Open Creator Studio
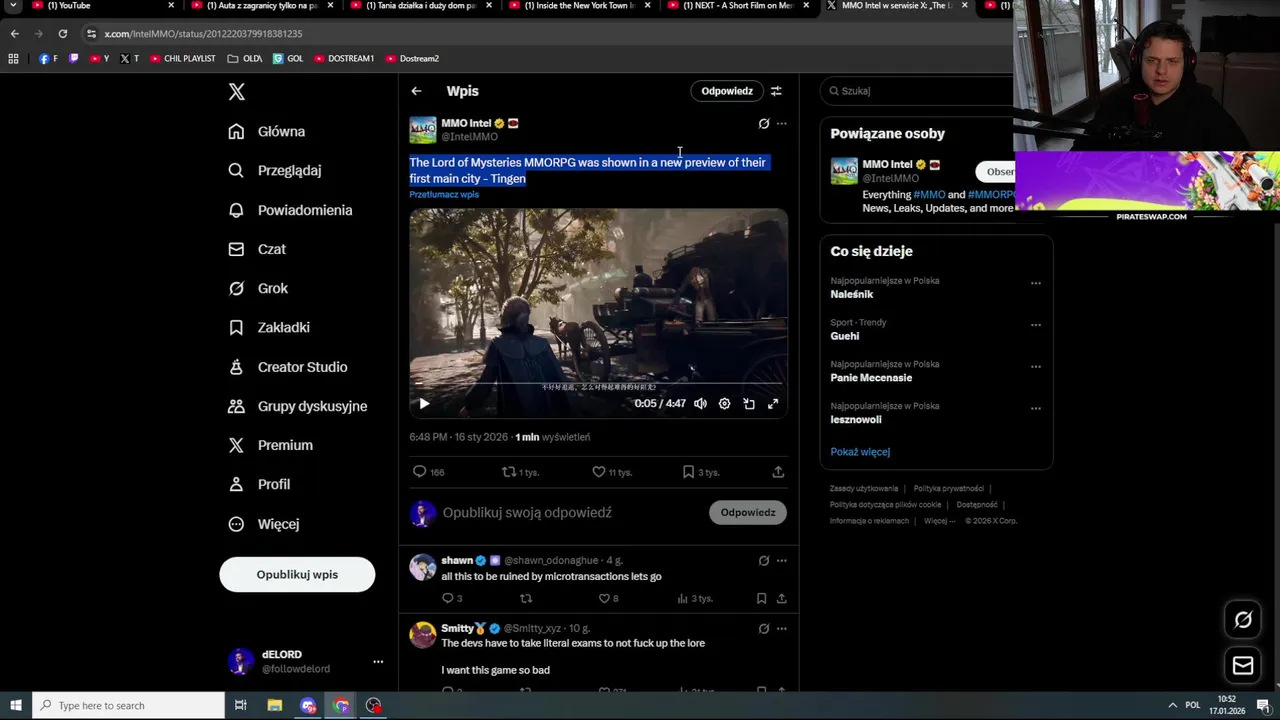Viewport: 1280px width, 720px height. 287,367
